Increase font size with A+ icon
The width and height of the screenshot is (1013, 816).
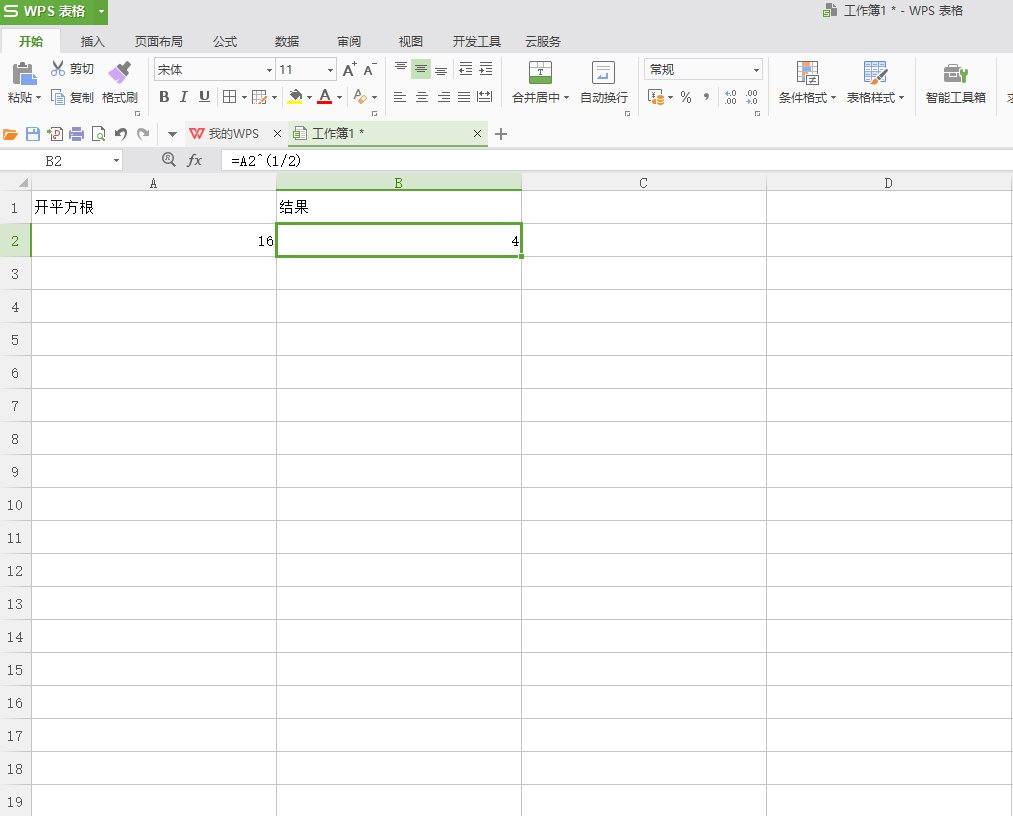349,70
